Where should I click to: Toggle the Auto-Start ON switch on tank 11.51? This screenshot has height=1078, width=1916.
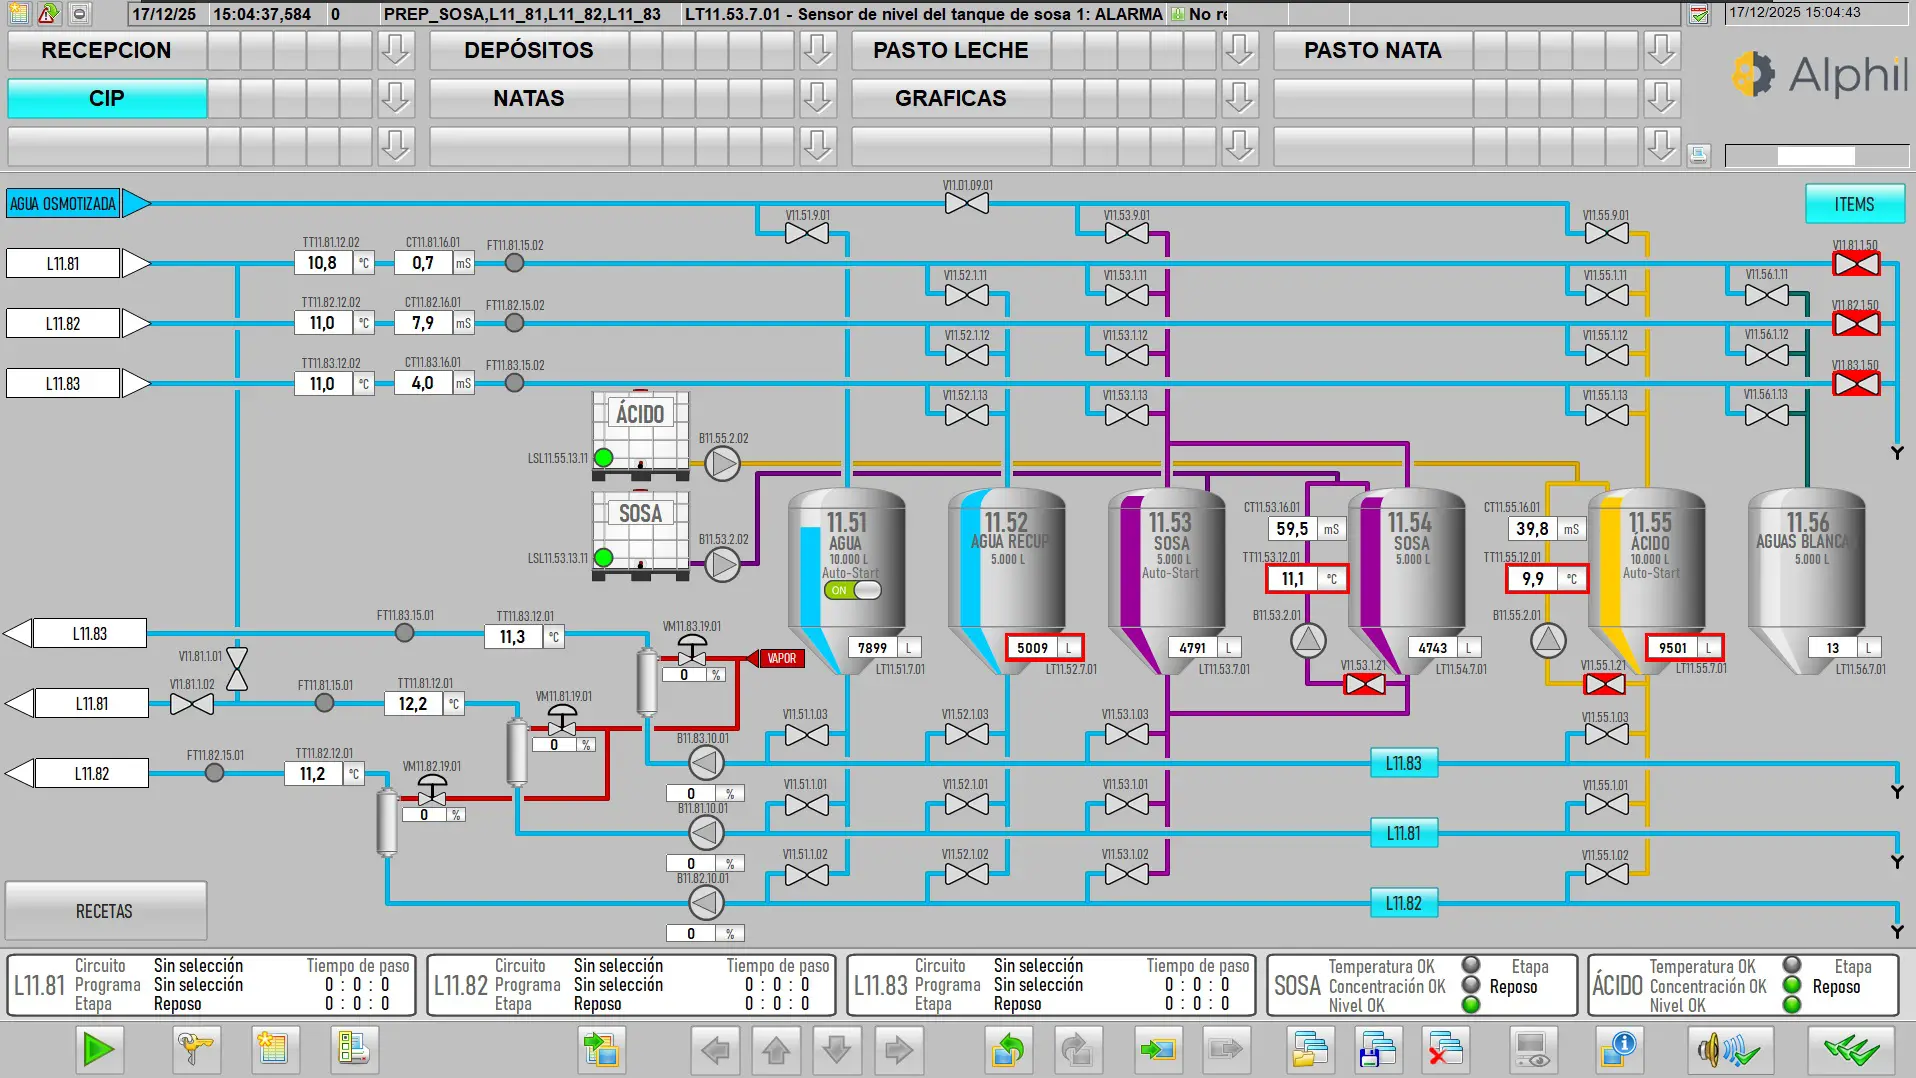click(852, 590)
